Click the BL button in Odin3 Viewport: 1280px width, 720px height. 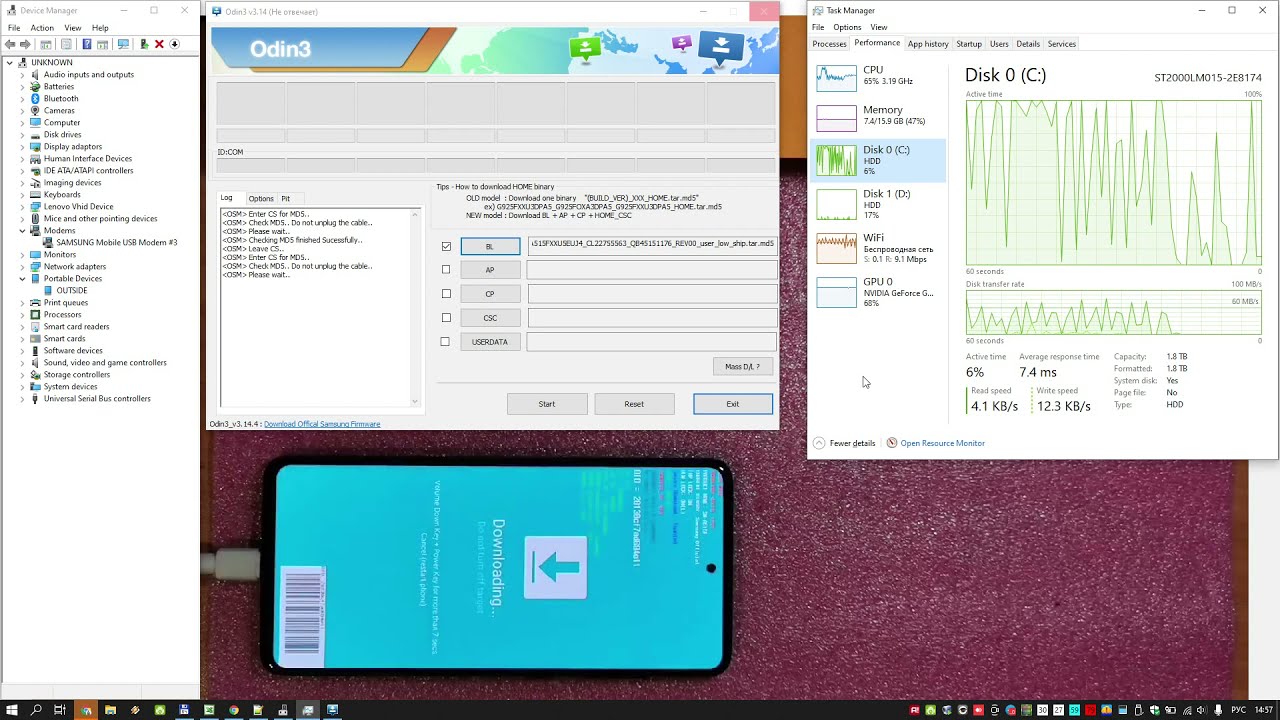tap(490, 246)
